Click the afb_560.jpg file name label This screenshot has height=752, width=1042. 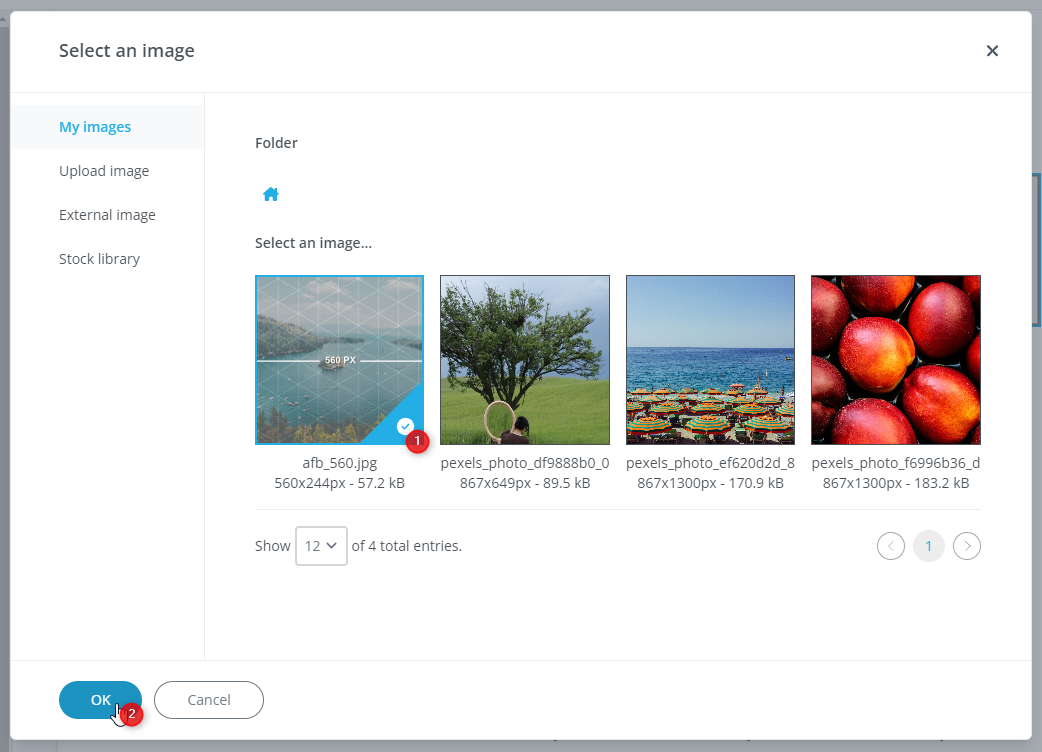pos(339,463)
